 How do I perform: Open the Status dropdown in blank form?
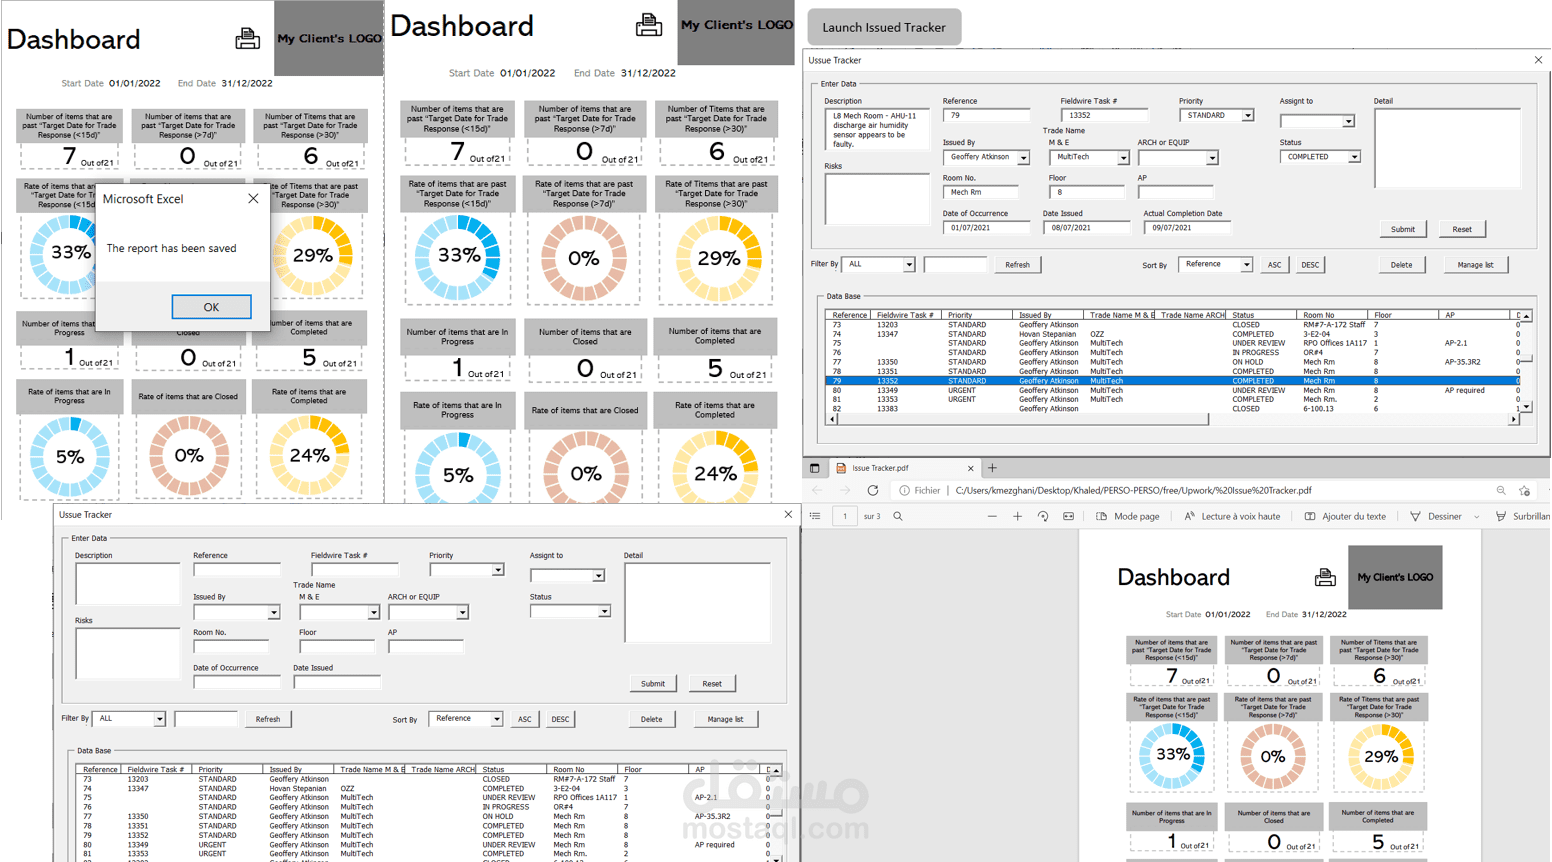coord(604,611)
